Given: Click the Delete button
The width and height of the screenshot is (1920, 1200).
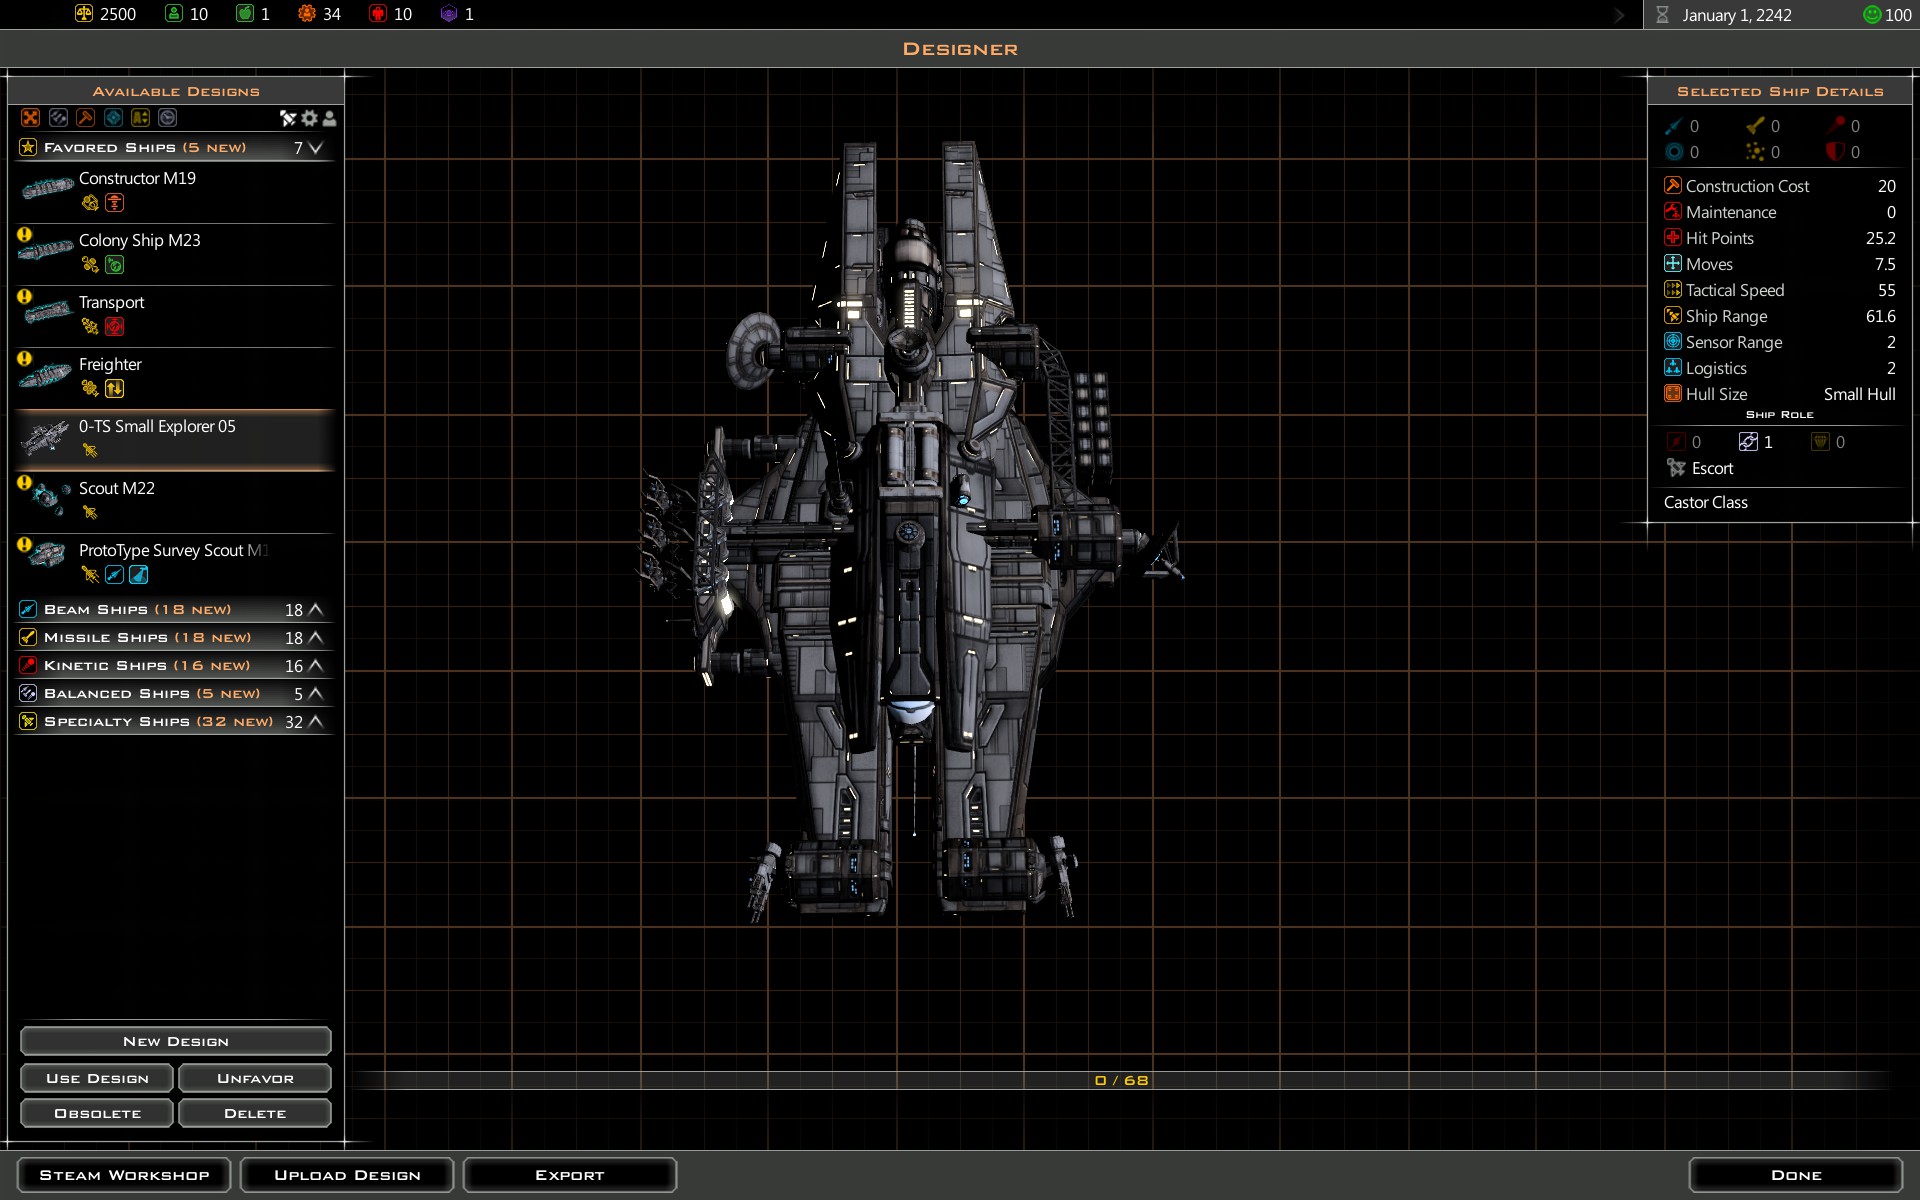Looking at the screenshot, I should (255, 1113).
